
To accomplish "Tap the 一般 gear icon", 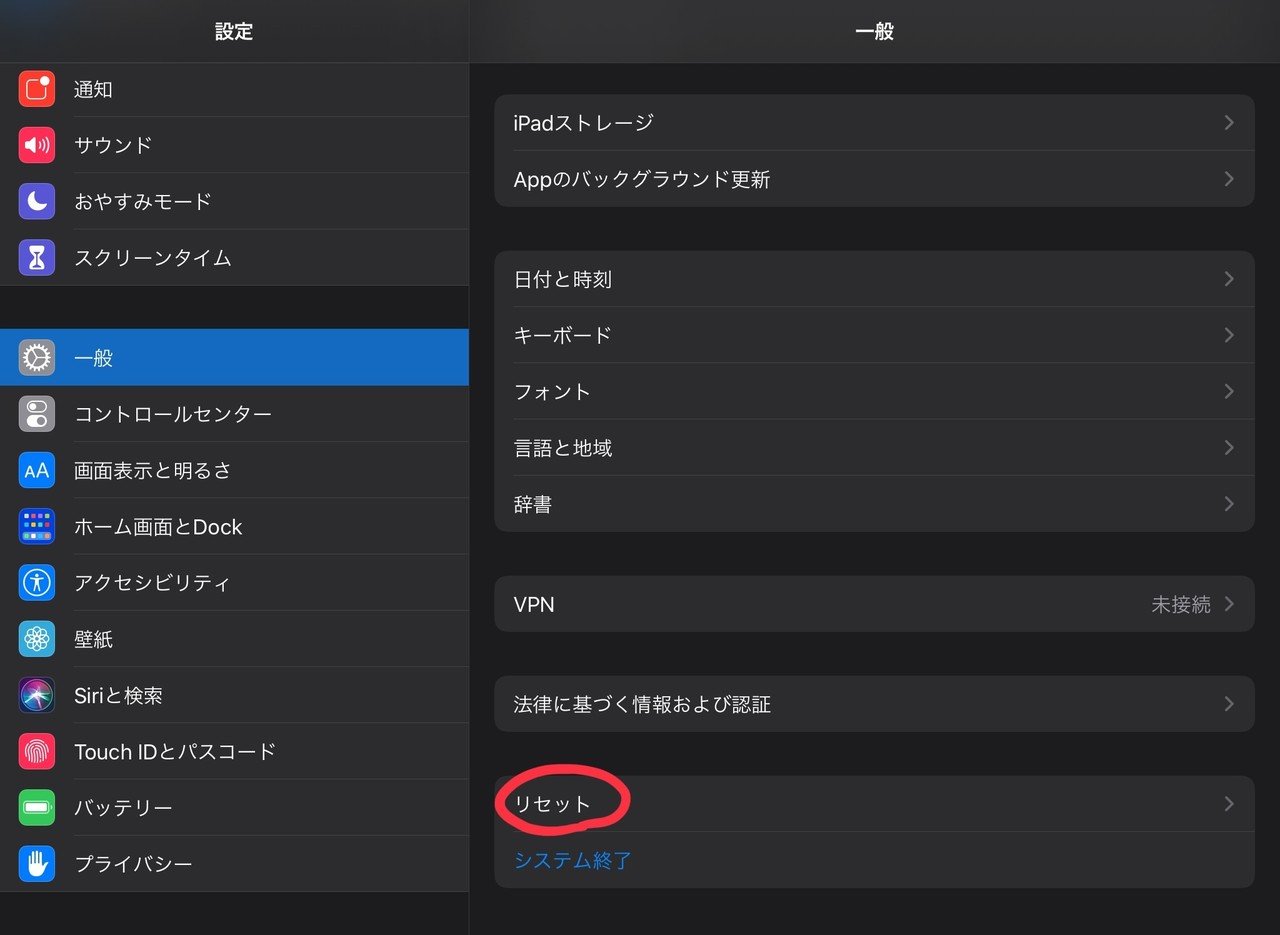I will [37, 357].
